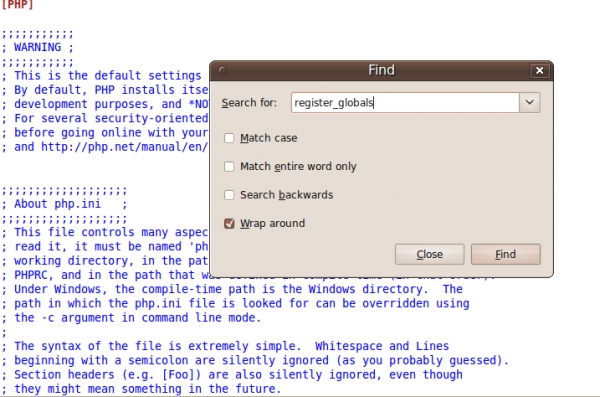Click the "; WARNING ;" line in editor

37,47
